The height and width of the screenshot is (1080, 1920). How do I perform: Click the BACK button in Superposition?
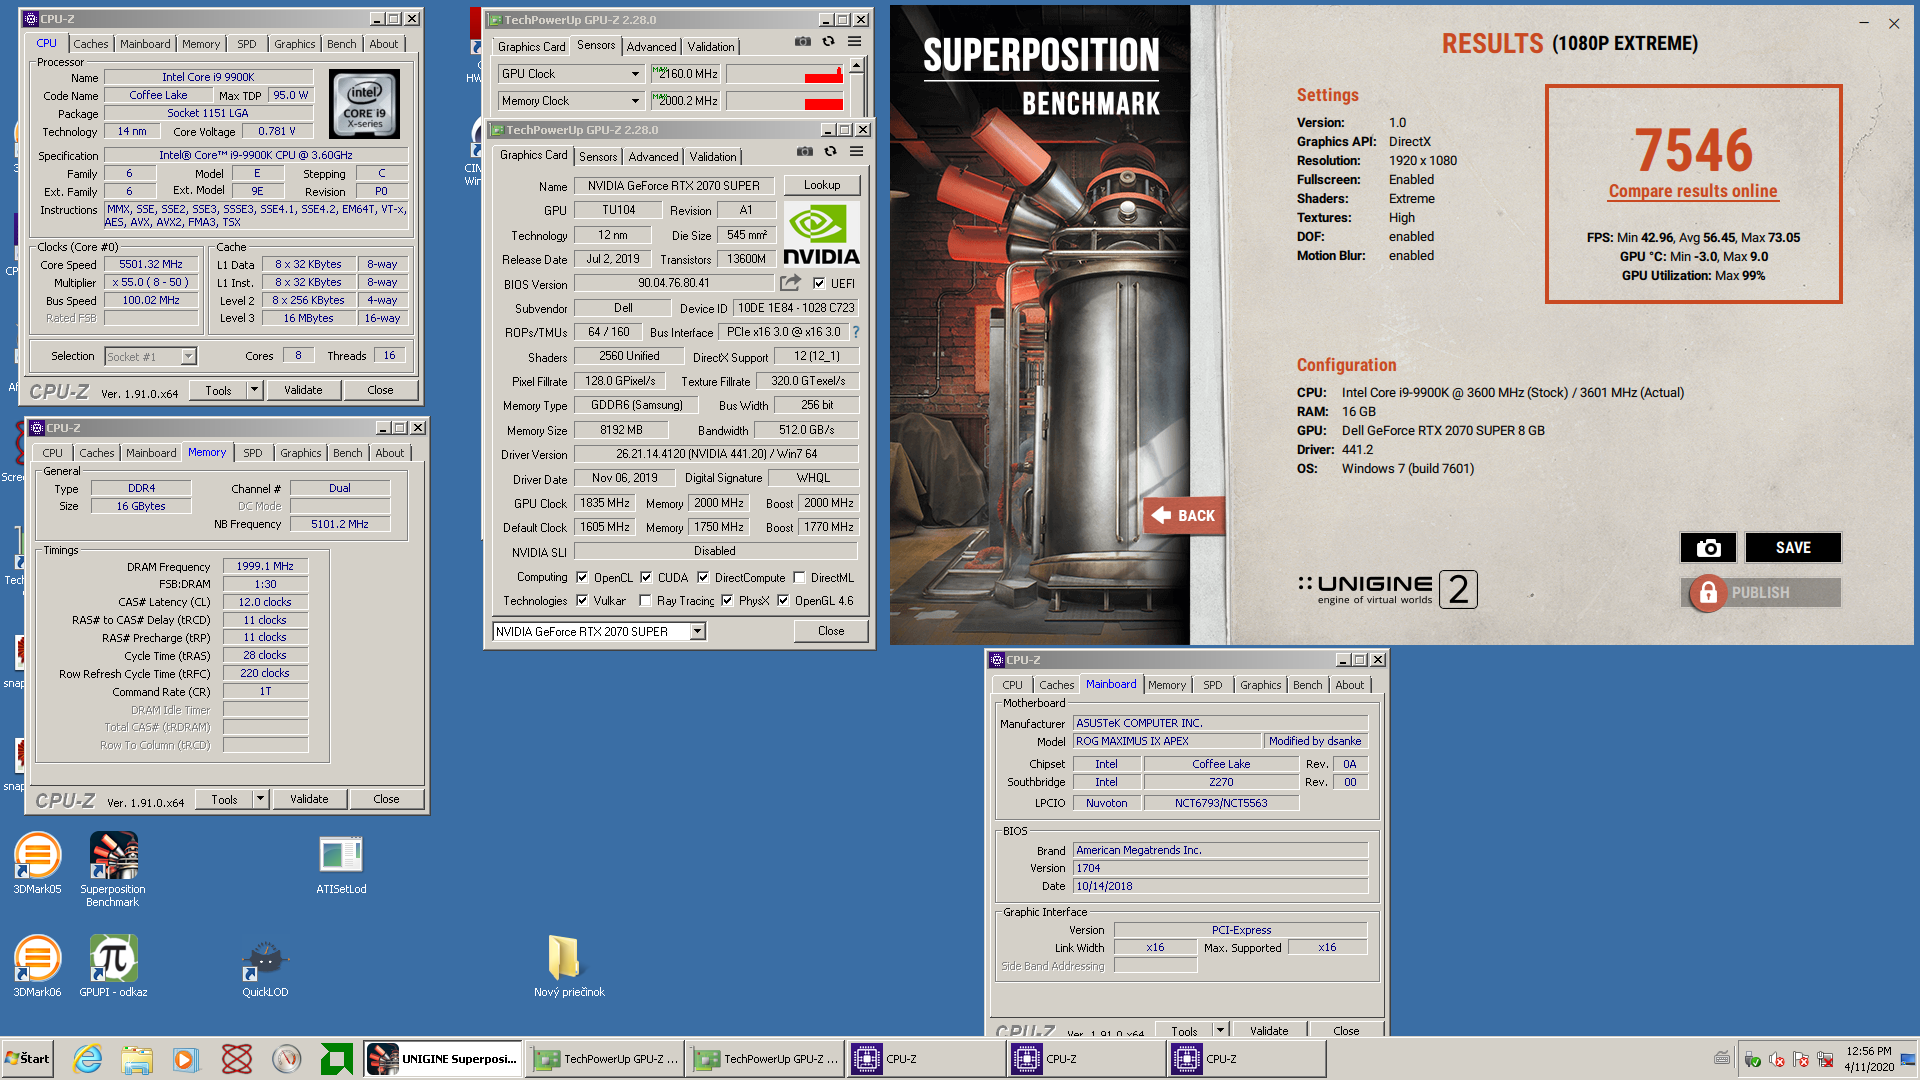[x=1183, y=516]
